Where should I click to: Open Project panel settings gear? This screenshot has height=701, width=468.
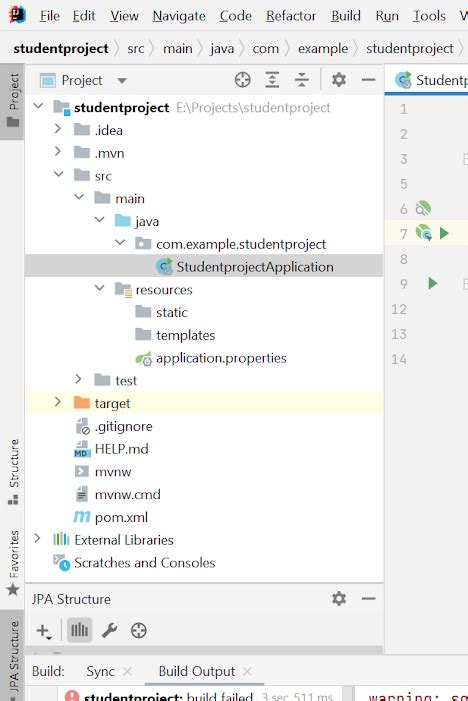[x=339, y=80]
